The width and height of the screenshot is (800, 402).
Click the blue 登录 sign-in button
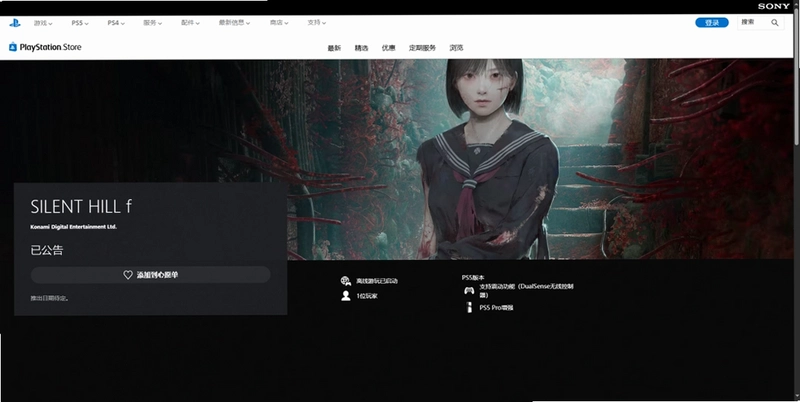coord(712,22)
